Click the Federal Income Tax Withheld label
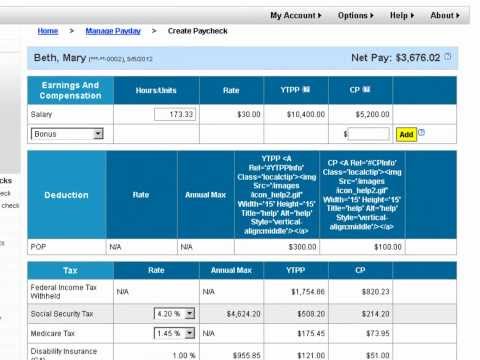 (x=63, y=291)
